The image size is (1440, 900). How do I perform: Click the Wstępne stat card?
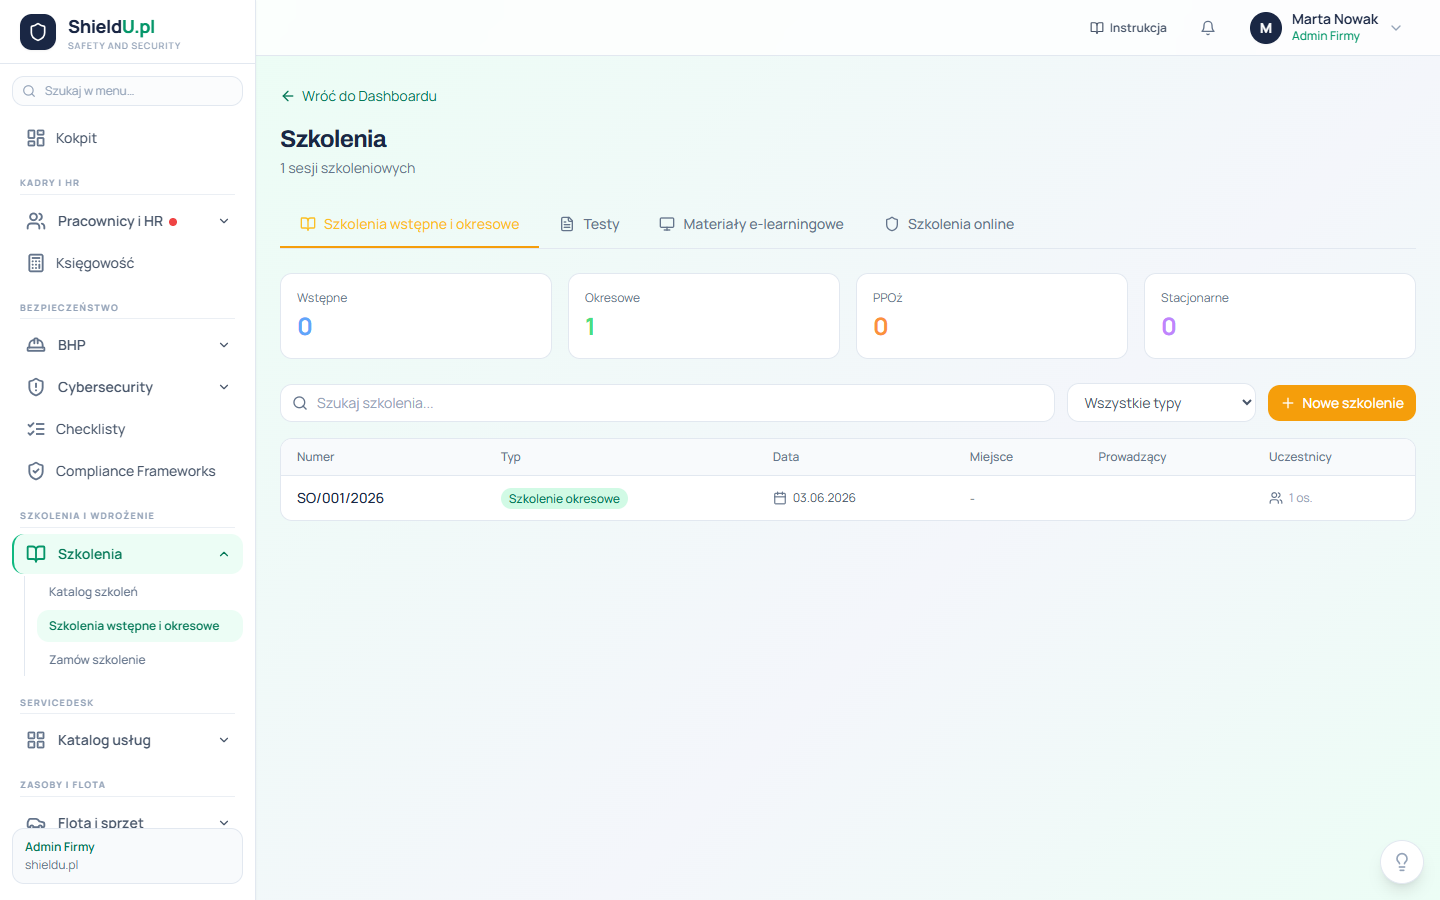(x=416, y=316)
